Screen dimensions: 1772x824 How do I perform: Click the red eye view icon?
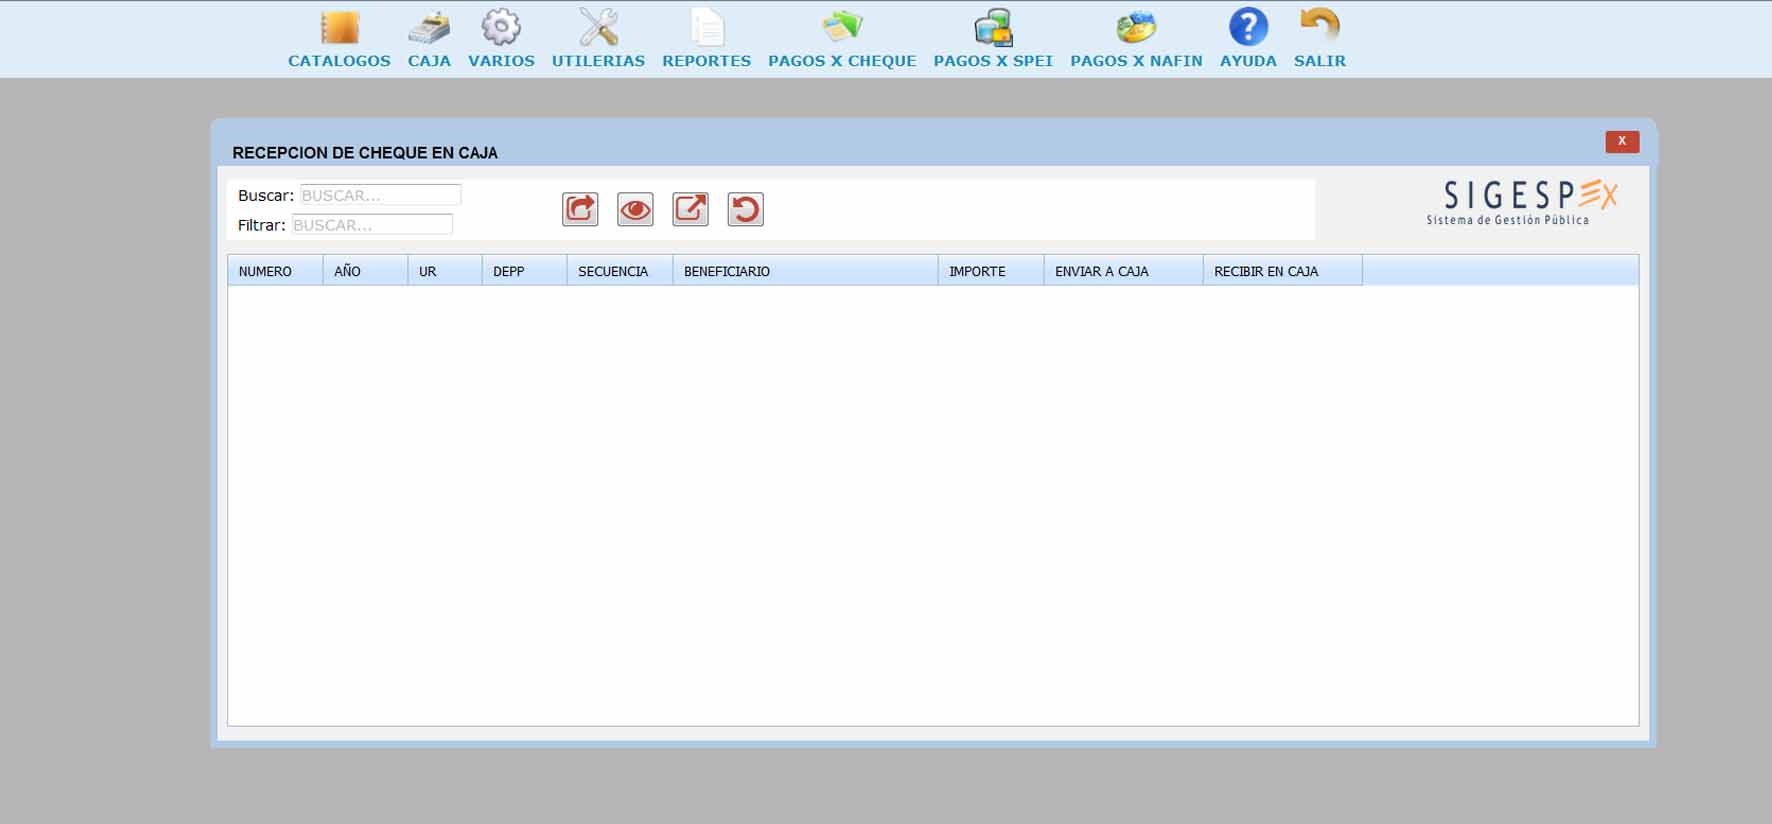click(x=635, y=209)
